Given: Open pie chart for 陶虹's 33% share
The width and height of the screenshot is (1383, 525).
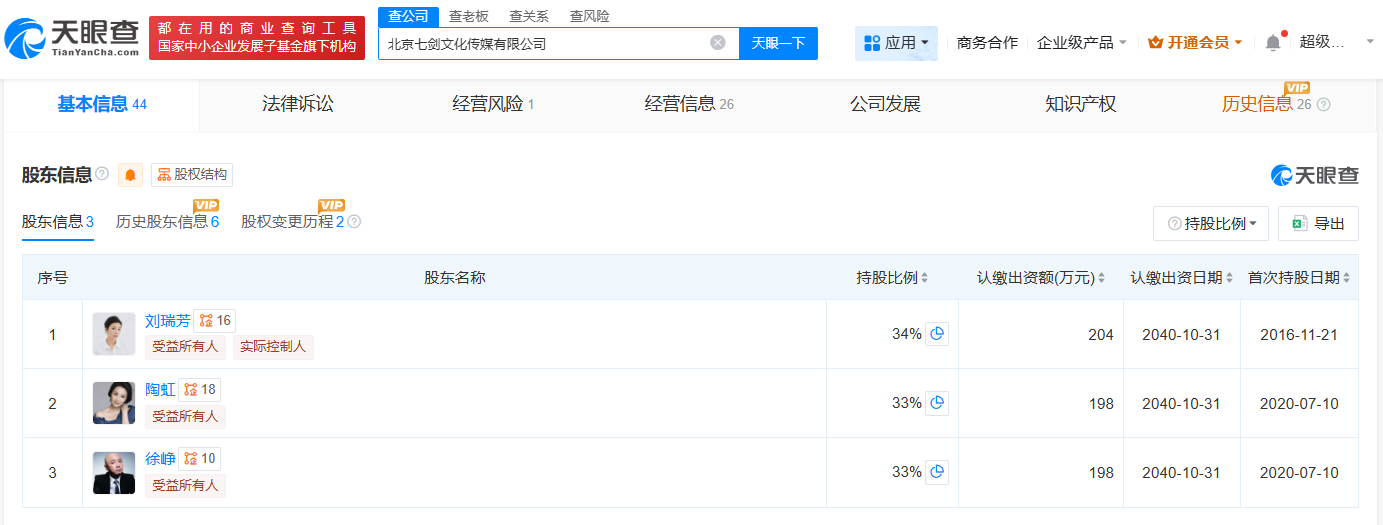Looking at the screenshot, I should tap(937, 403).
